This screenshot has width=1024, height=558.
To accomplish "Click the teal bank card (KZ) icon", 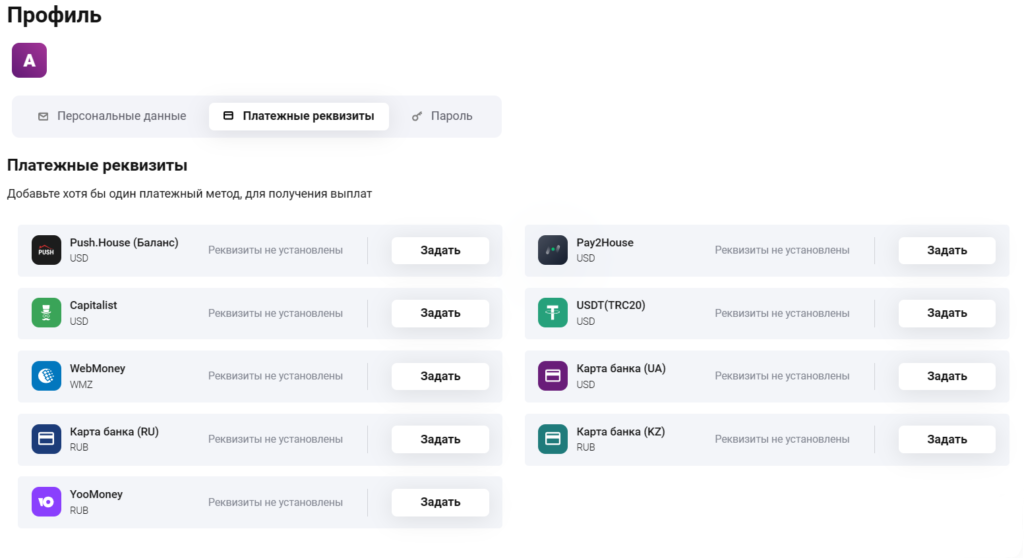I will tap(552, 439).
